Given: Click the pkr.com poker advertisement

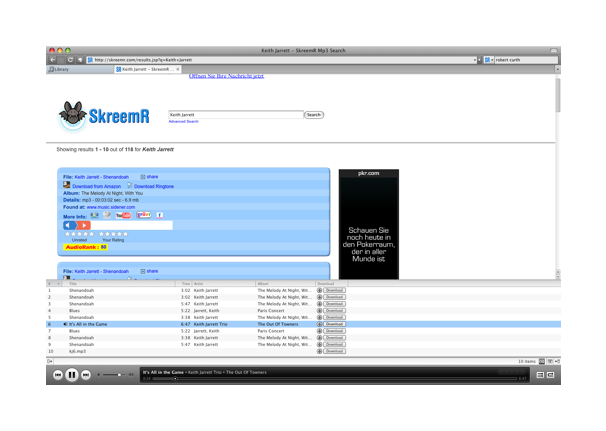Looking at the screenshot, I should (x=369, y=224).
